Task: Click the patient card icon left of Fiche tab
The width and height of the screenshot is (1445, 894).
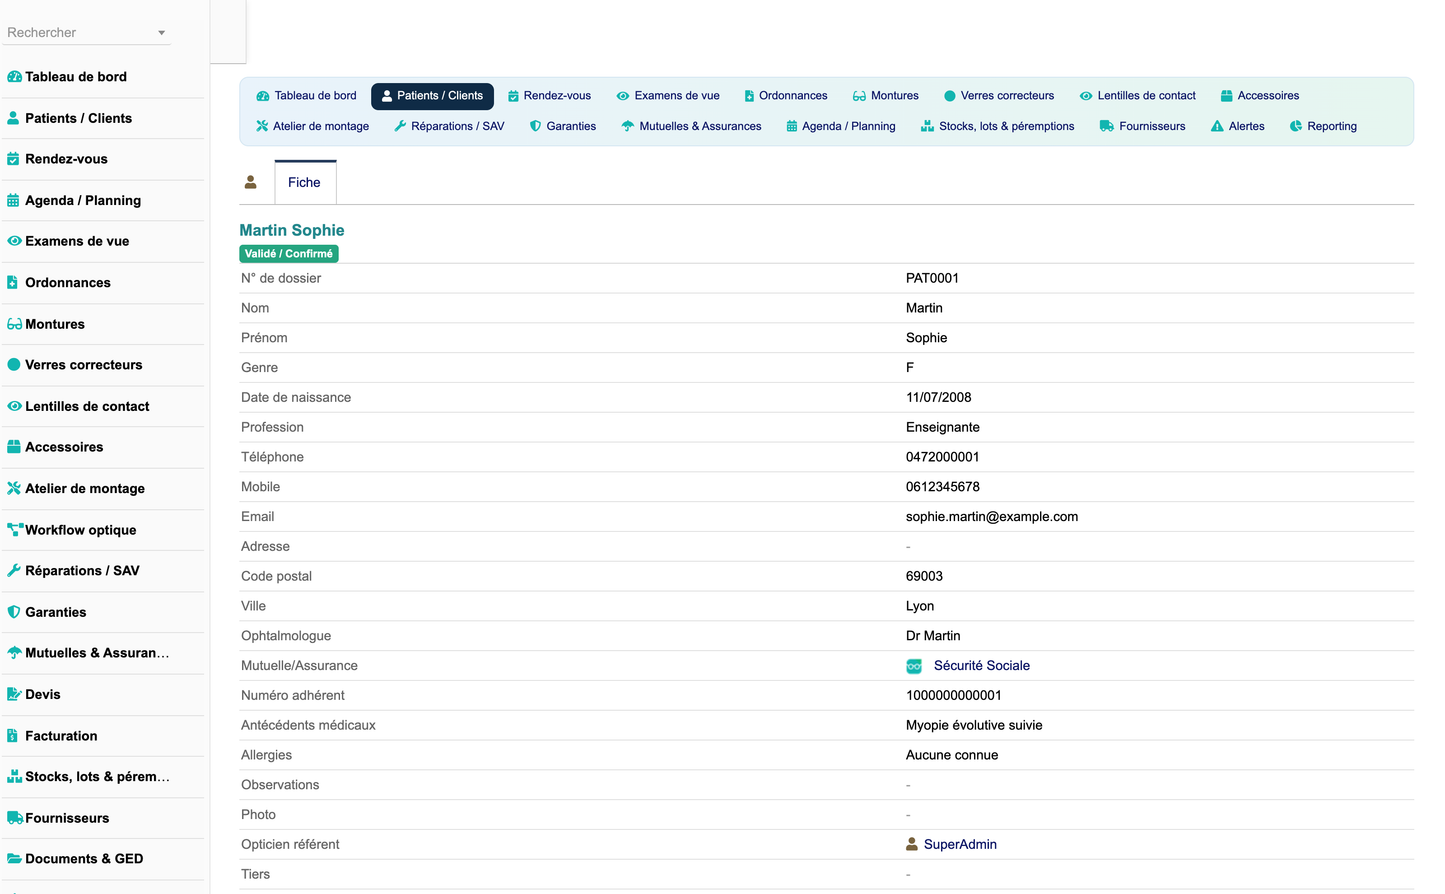Action: pos(251,182)
